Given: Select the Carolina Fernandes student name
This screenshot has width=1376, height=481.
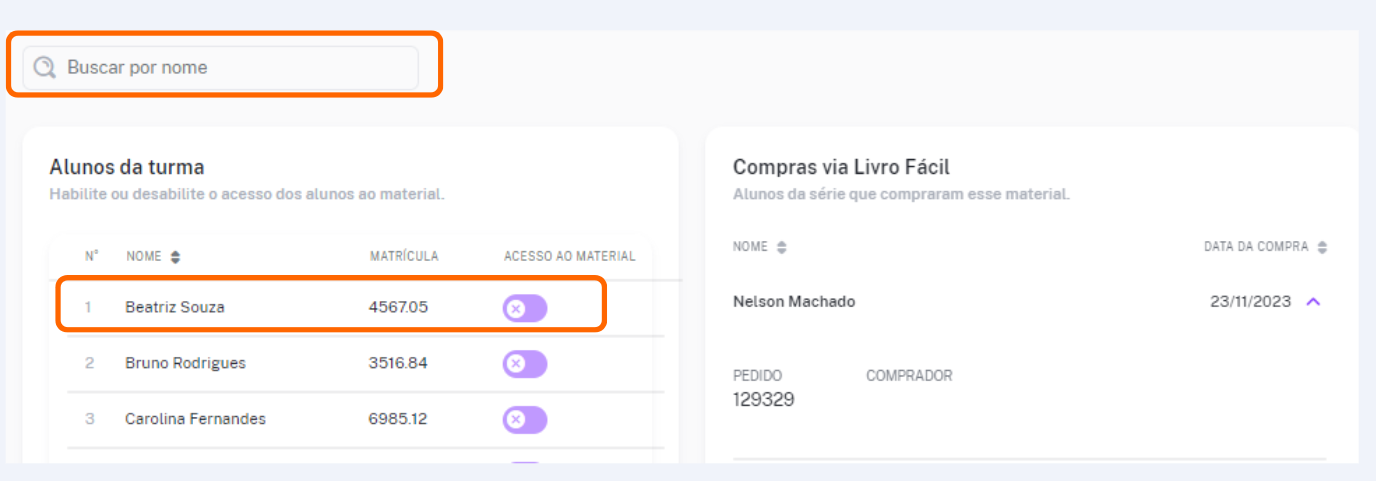Looking at the screenshot, I should coord(196,420).
